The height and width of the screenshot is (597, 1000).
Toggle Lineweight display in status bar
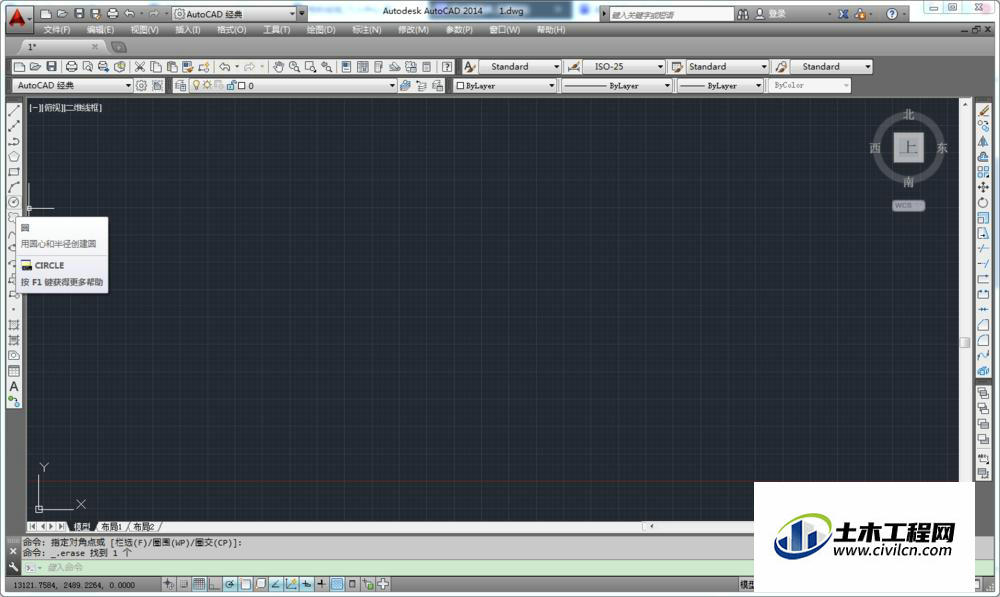(x=322, y=584)
